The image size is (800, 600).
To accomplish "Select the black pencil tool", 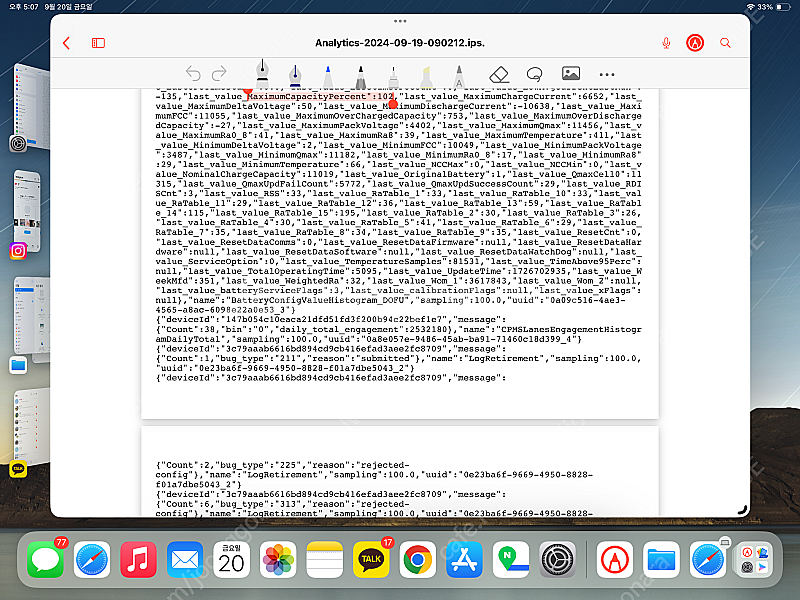I will 361,77.
